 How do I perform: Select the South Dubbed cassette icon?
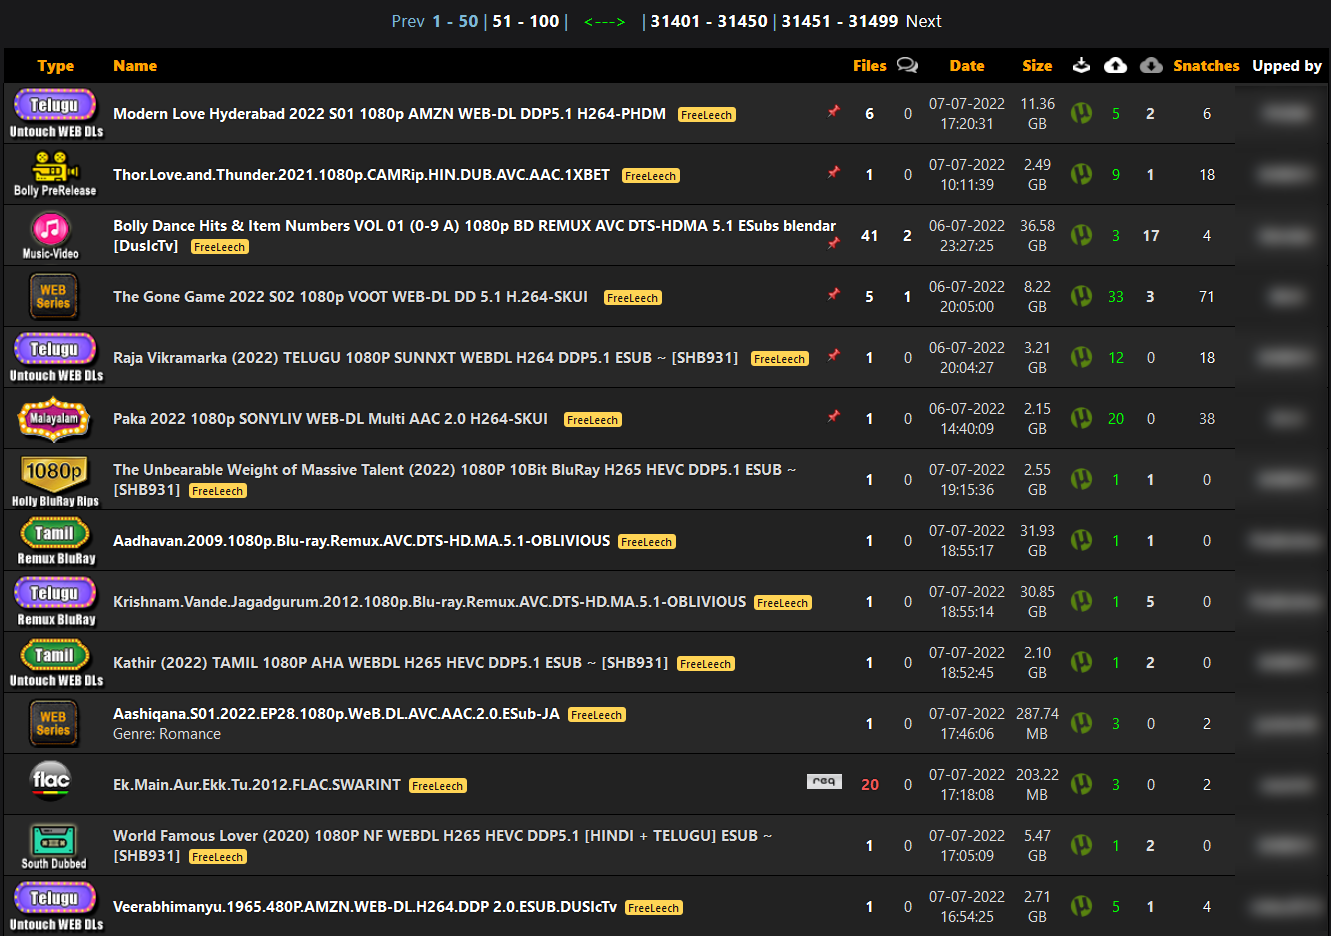coord(54,845)
